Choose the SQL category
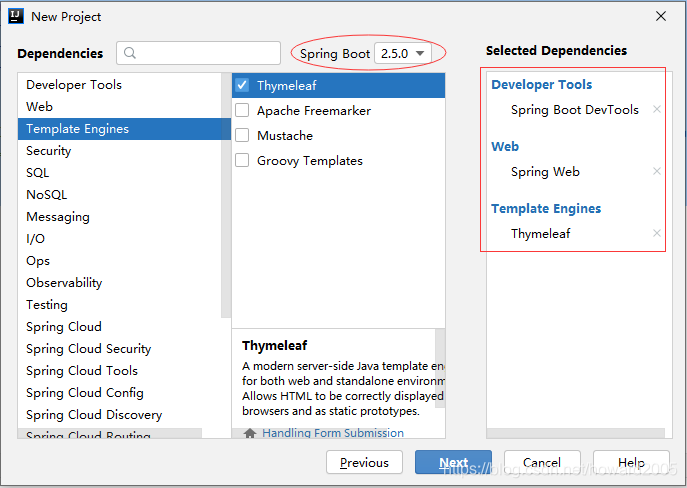The width and height of the screenshot is (687, 488). tap(120, 173)
